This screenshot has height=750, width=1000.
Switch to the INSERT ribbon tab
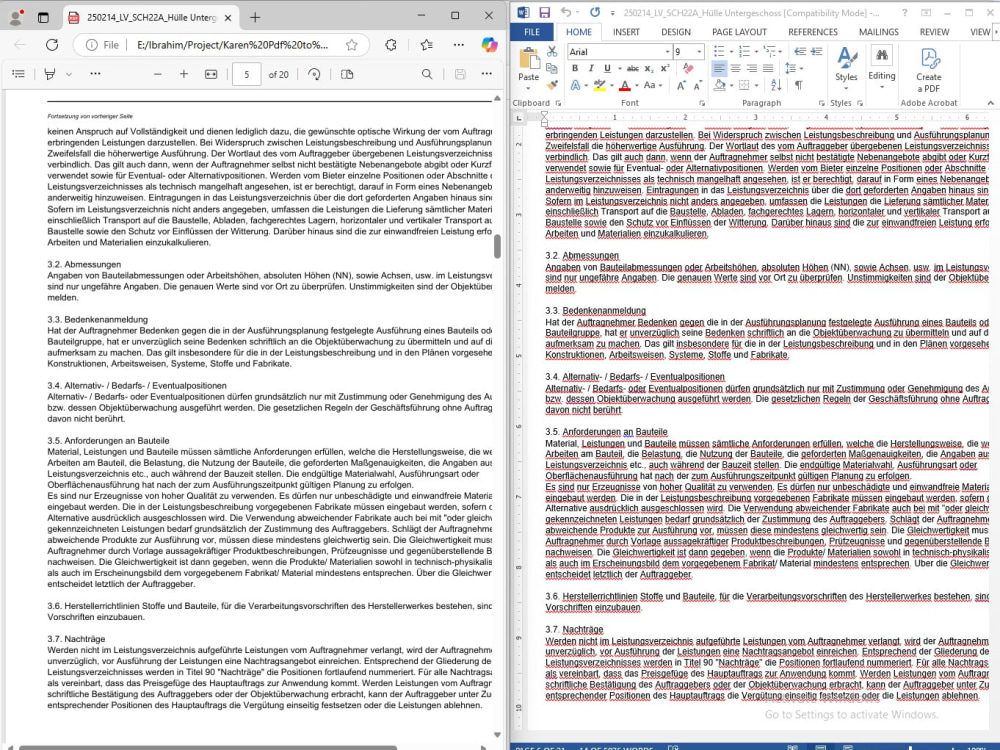click(626, 32)
